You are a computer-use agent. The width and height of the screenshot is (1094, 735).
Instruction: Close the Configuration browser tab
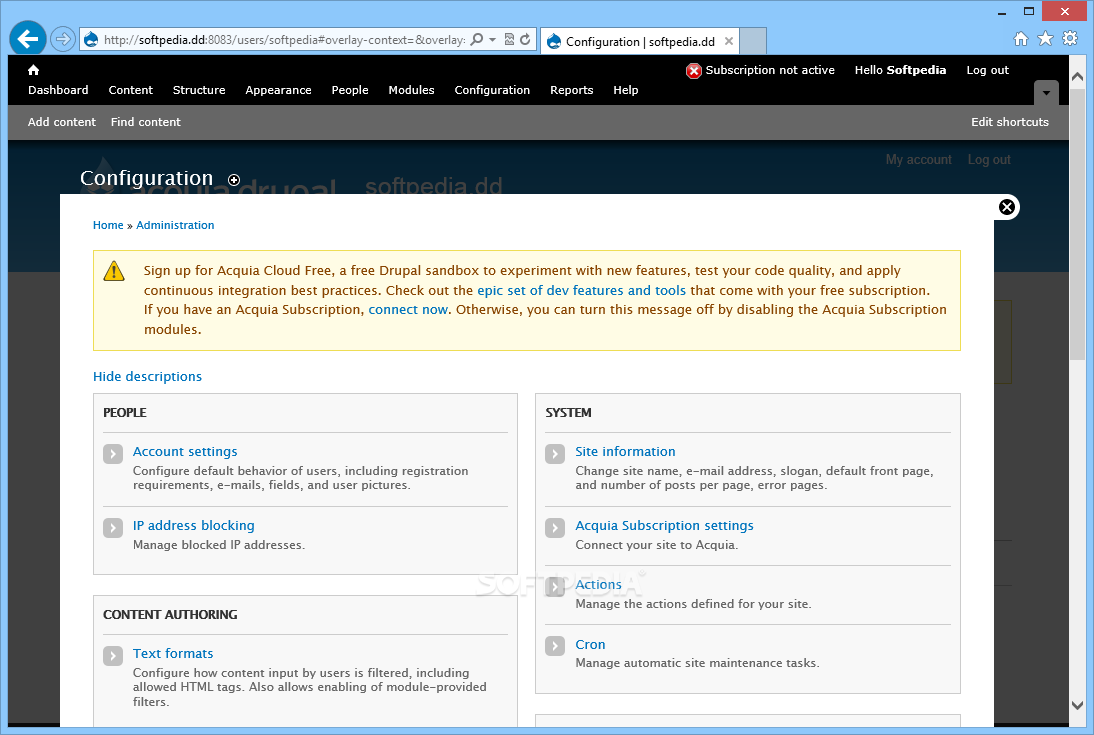pos(728,41)
